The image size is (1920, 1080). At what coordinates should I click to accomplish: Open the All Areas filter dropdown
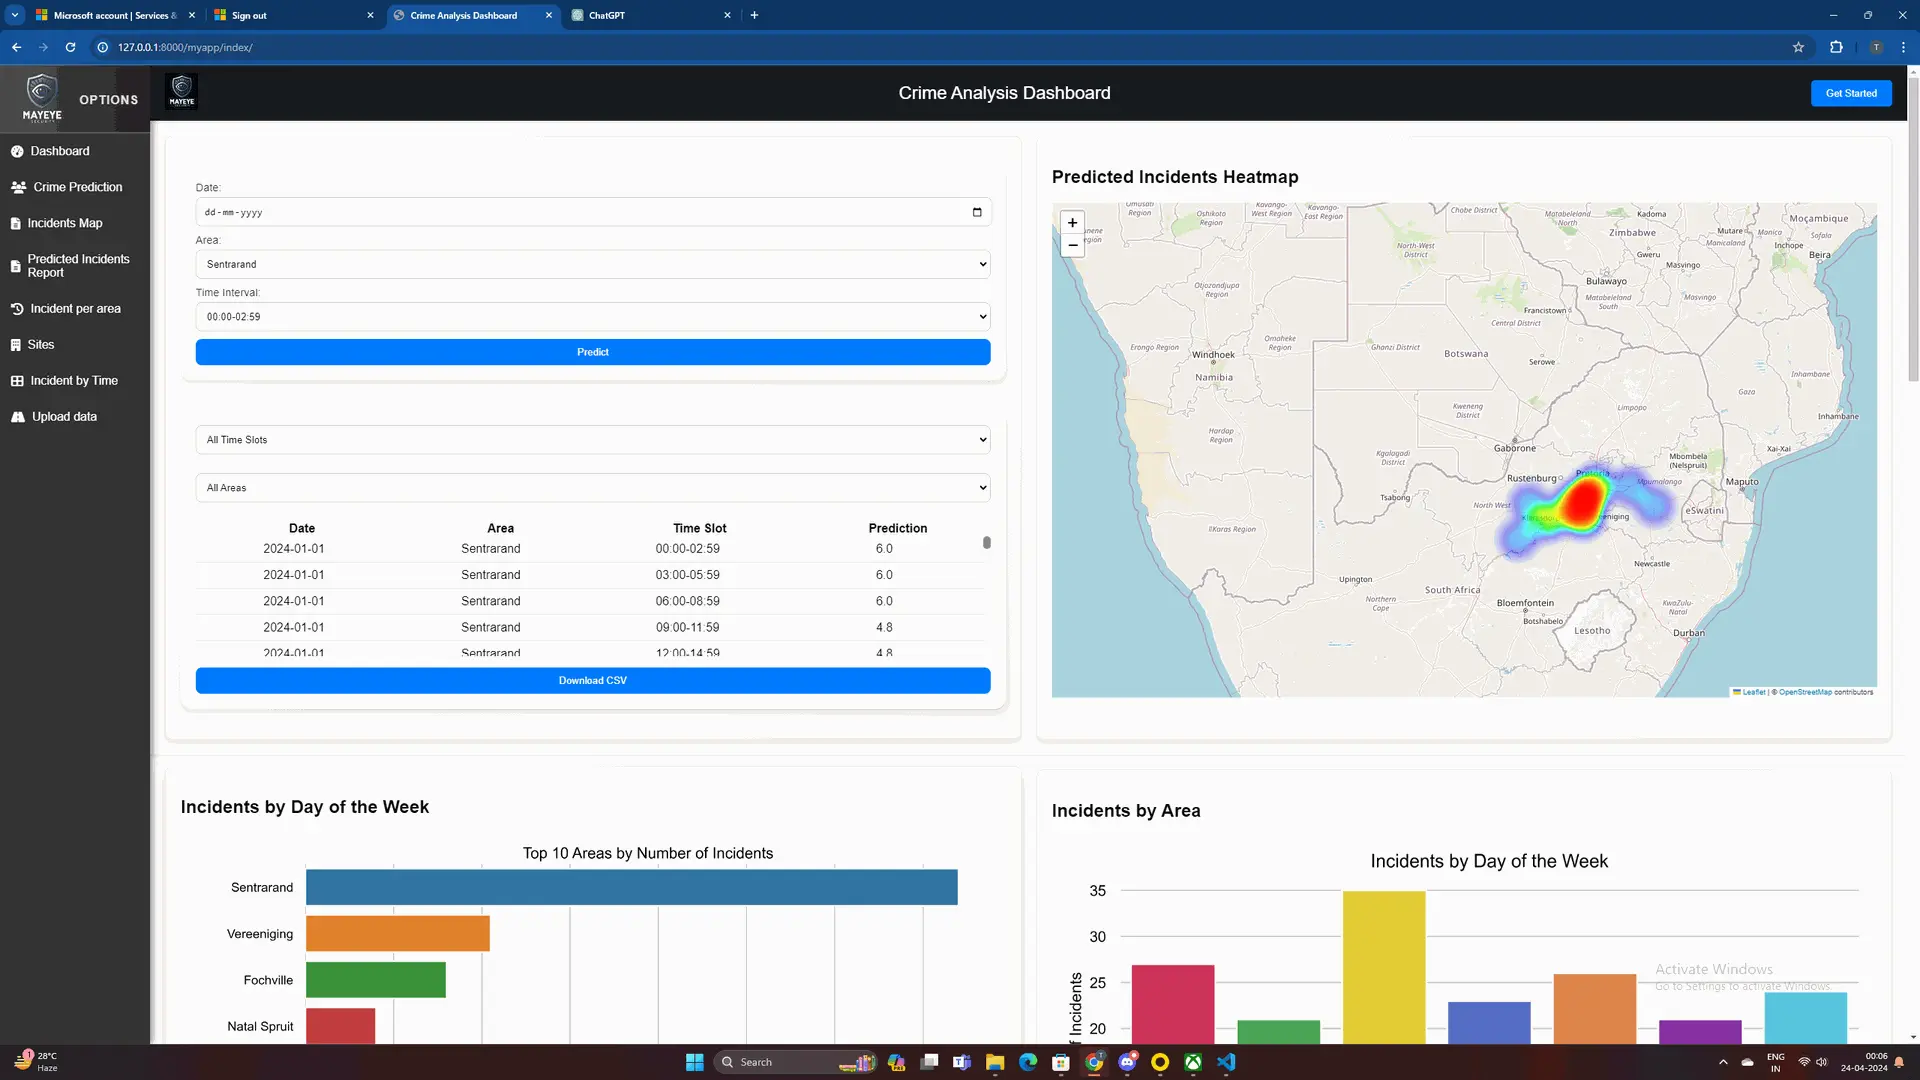coord(592,487)
